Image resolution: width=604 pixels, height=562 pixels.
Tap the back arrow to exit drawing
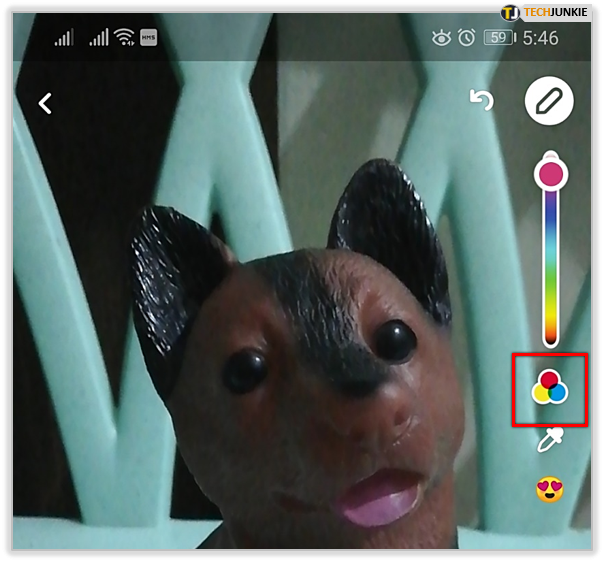[45, 102]
